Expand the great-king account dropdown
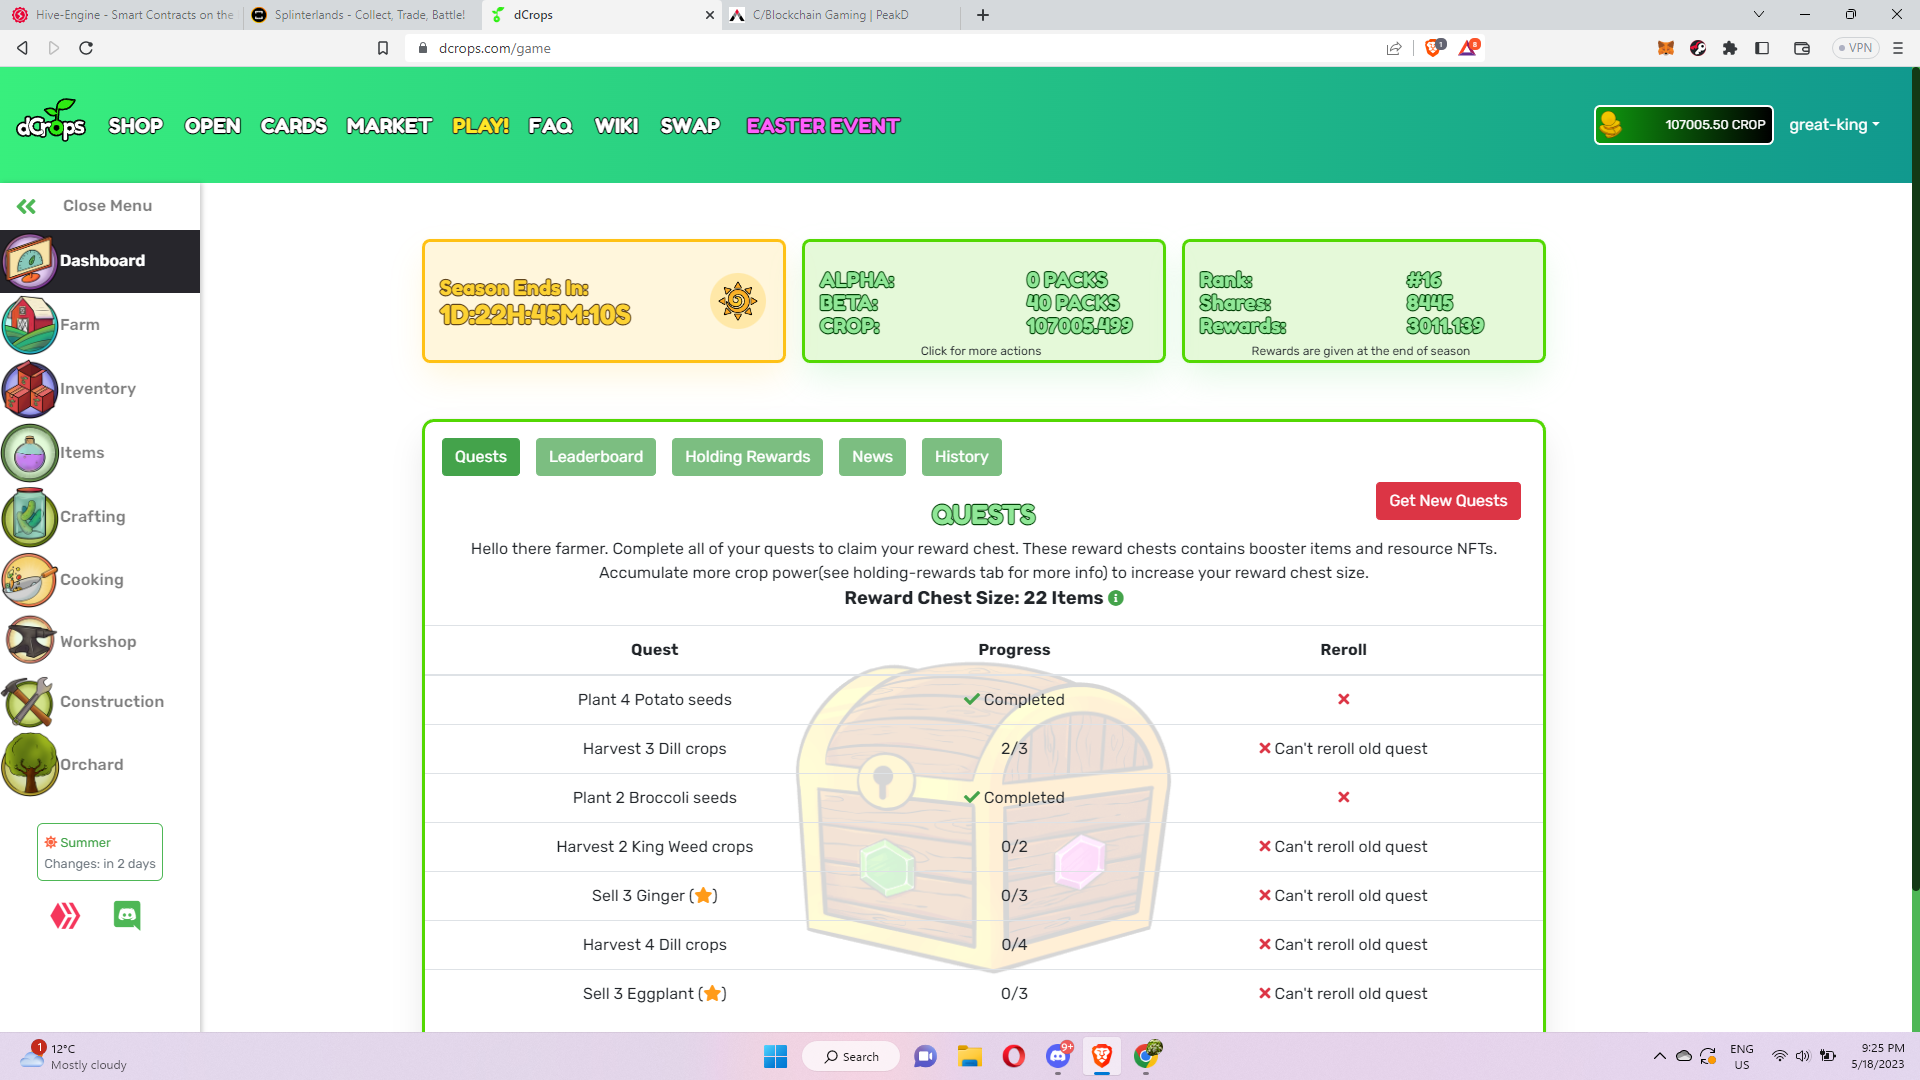 [1834, 125]
